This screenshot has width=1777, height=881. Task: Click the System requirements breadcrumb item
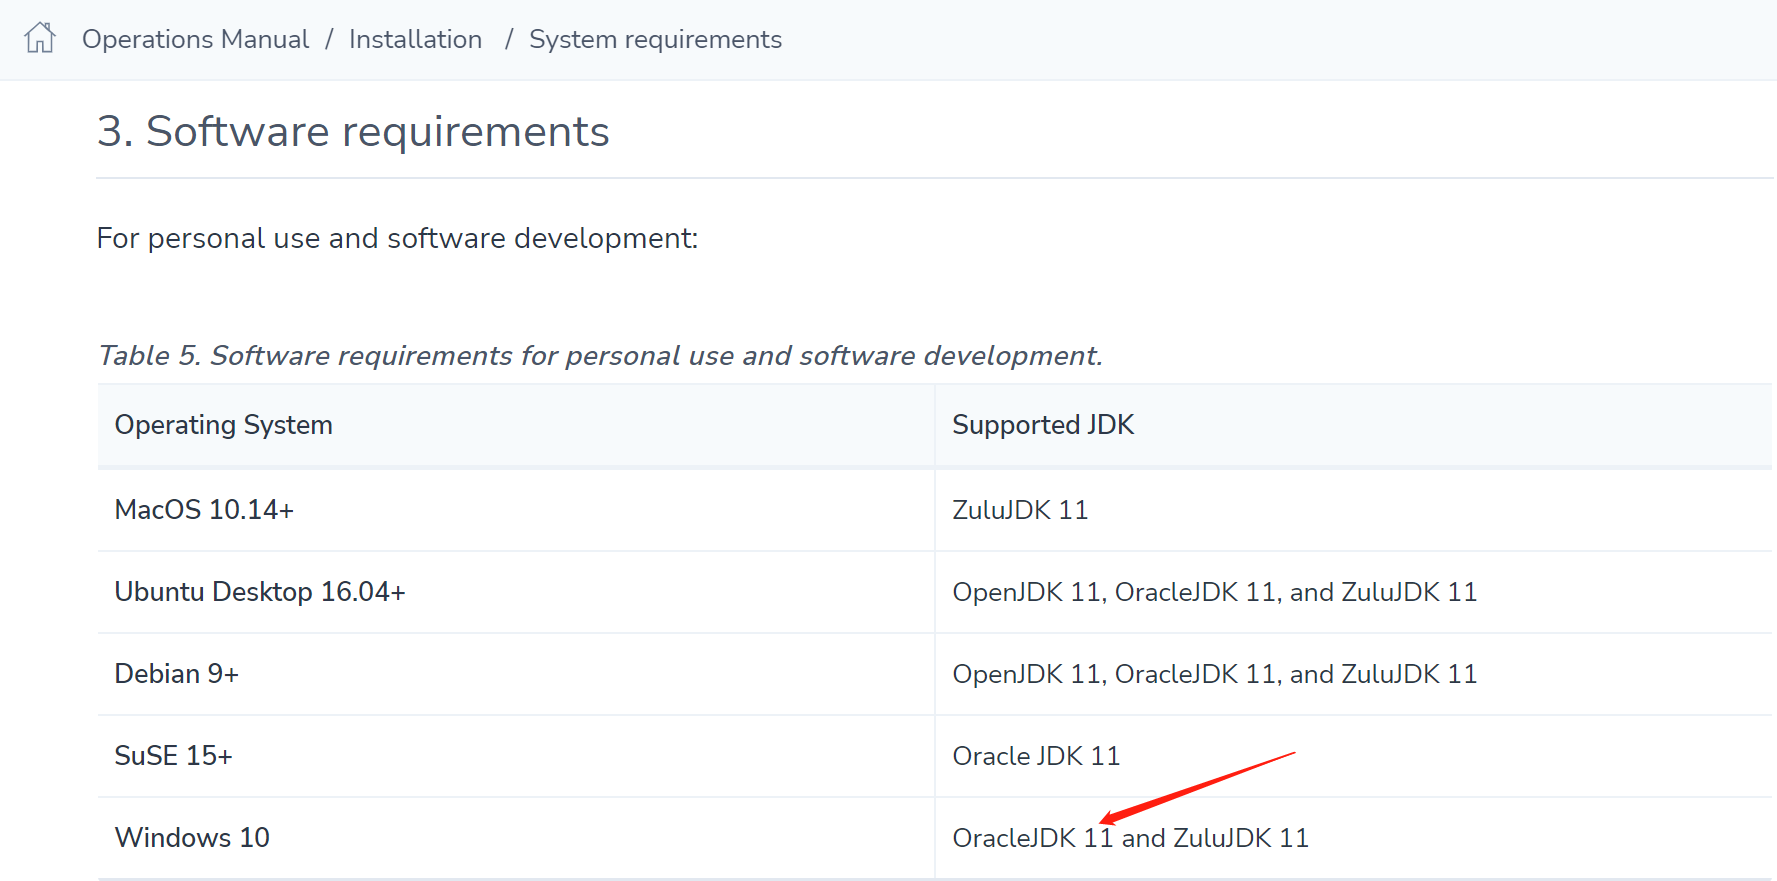(x=655, y=39)
